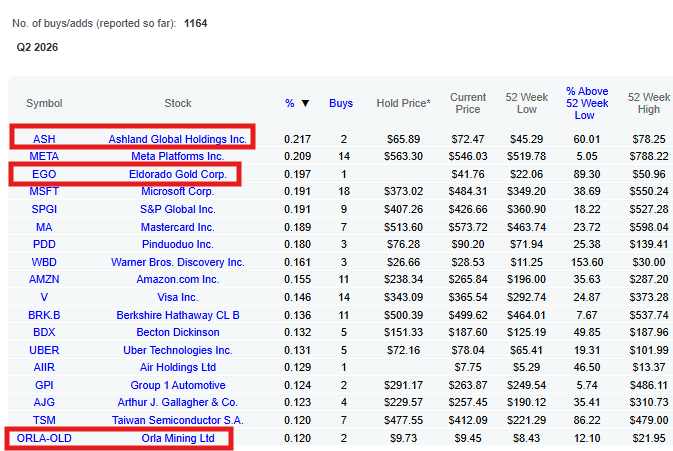Sort table by Buys column
Image resolution: width=673 pixels, height=451 pixels.
click(341, 103)
